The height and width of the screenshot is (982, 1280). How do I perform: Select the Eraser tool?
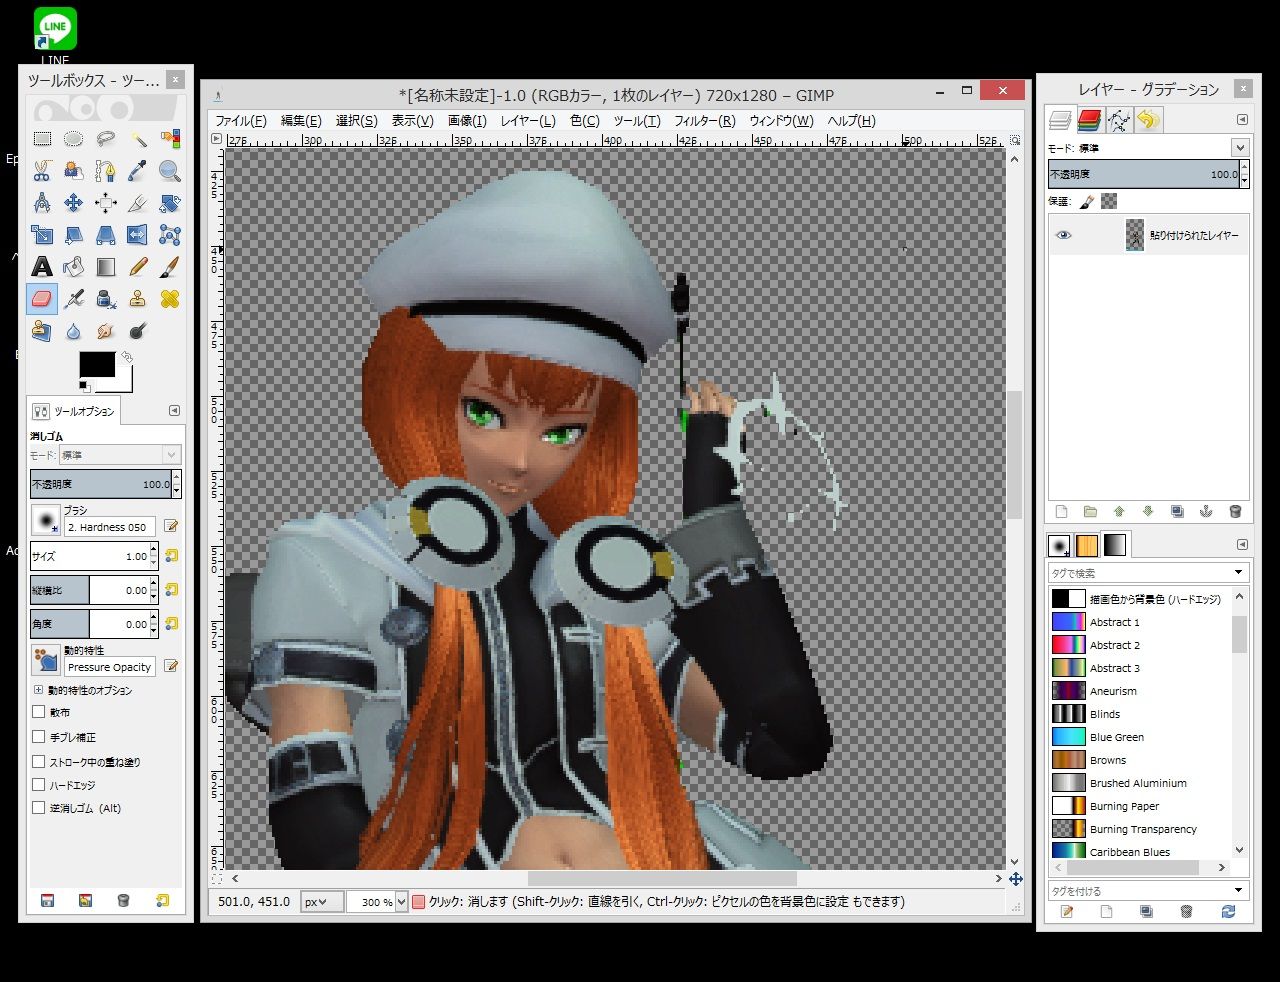(x=42, y=299)
